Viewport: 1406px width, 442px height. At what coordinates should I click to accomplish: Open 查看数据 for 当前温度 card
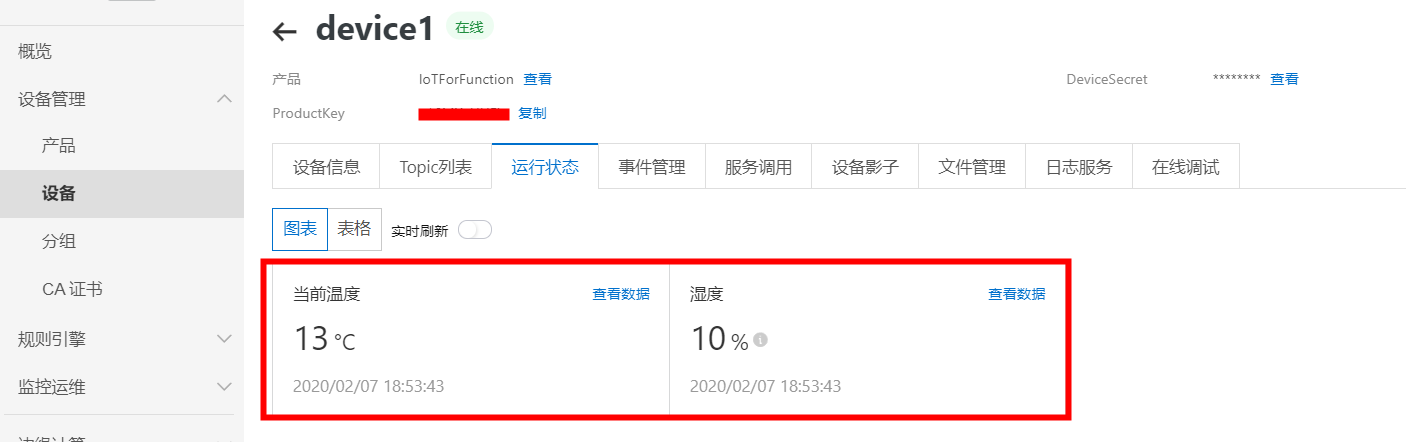621,294
